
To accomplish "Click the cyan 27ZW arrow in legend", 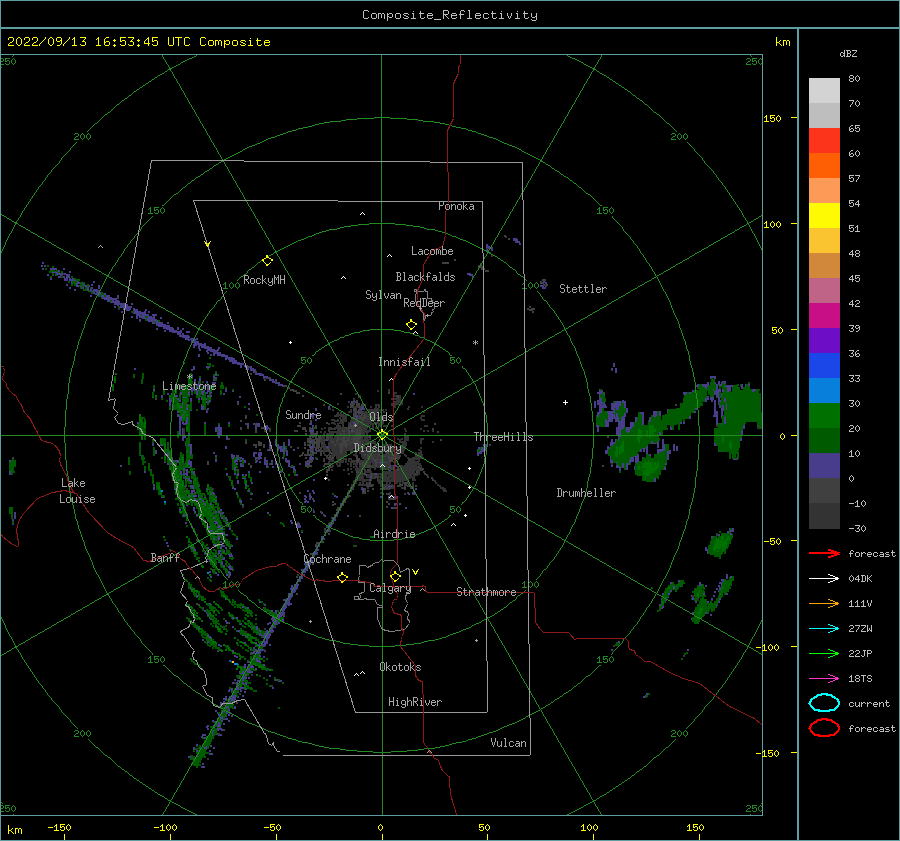I will pyautogui.click(x=824, y=629).
